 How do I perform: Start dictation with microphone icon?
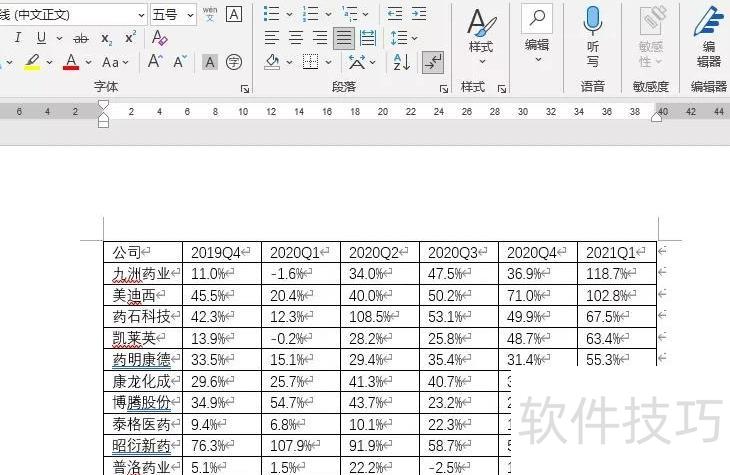[x=593, y=34]
